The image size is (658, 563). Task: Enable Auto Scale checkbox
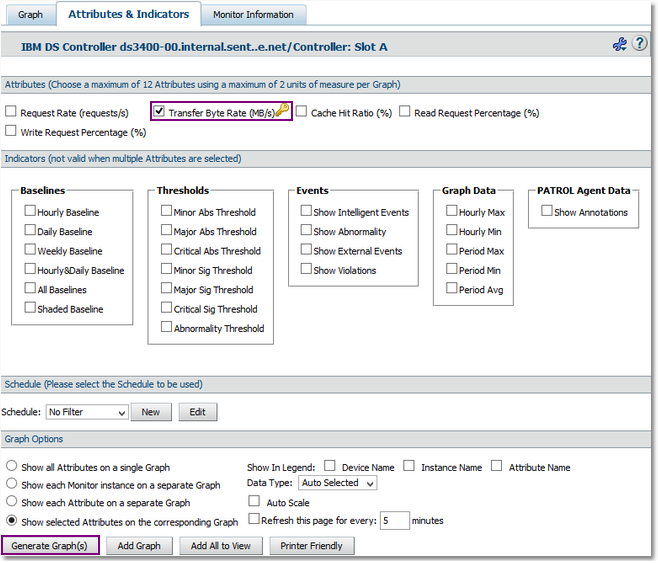(254, 501)
